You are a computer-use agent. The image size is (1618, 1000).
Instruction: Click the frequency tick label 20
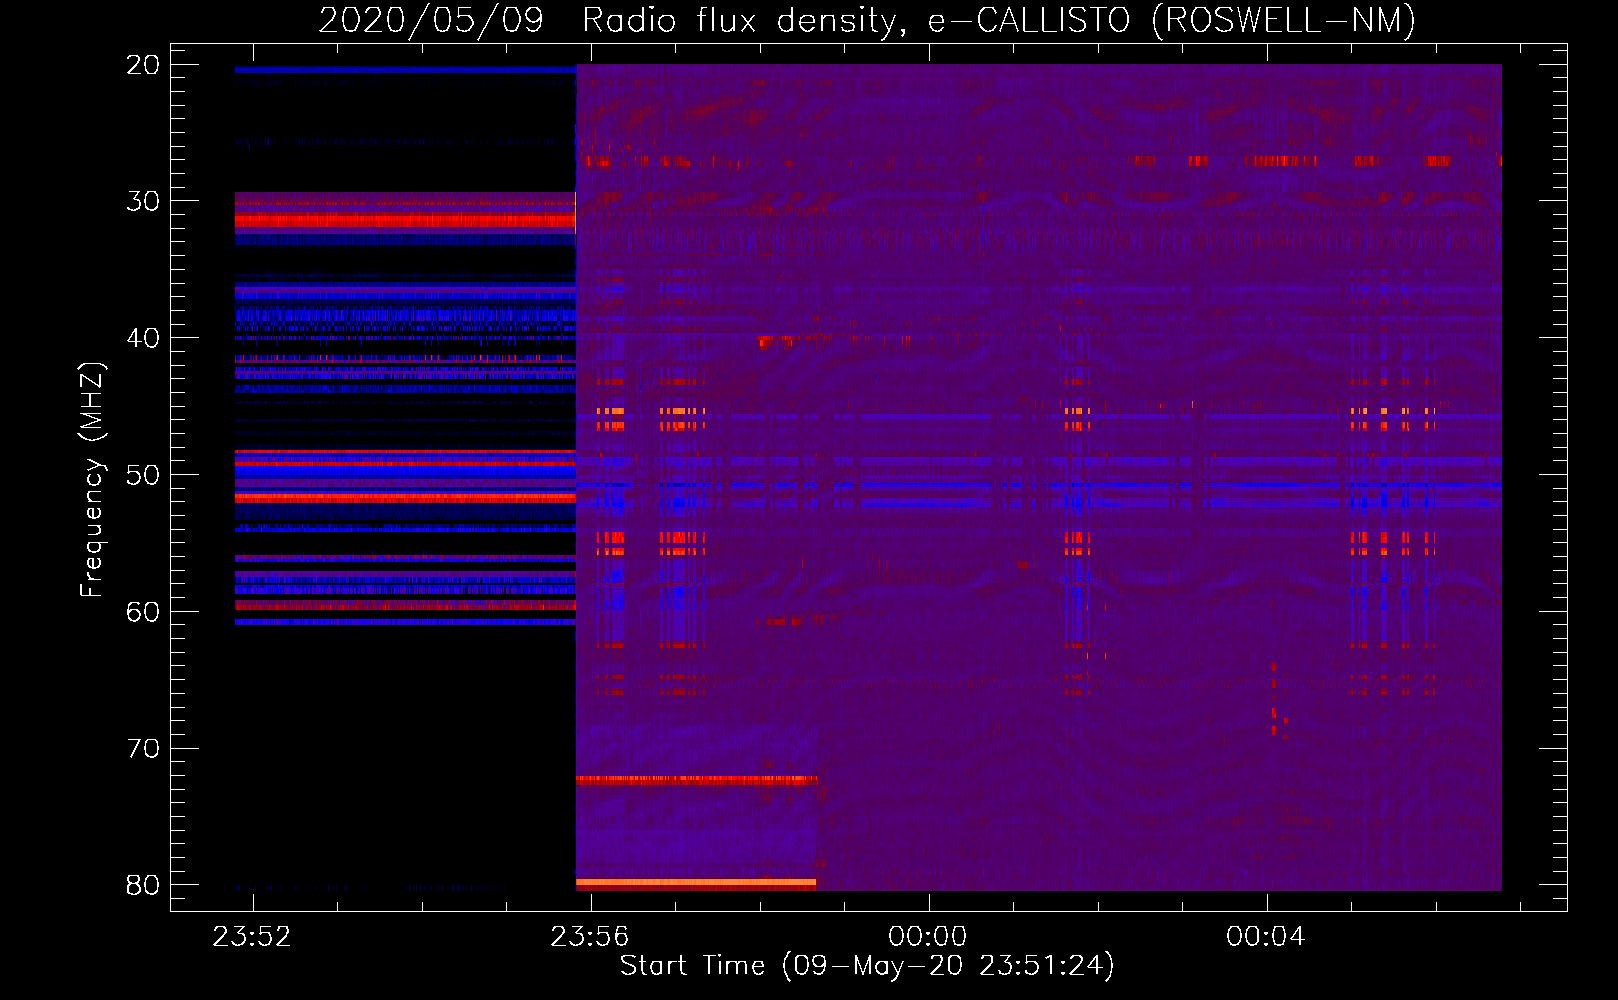143,65
